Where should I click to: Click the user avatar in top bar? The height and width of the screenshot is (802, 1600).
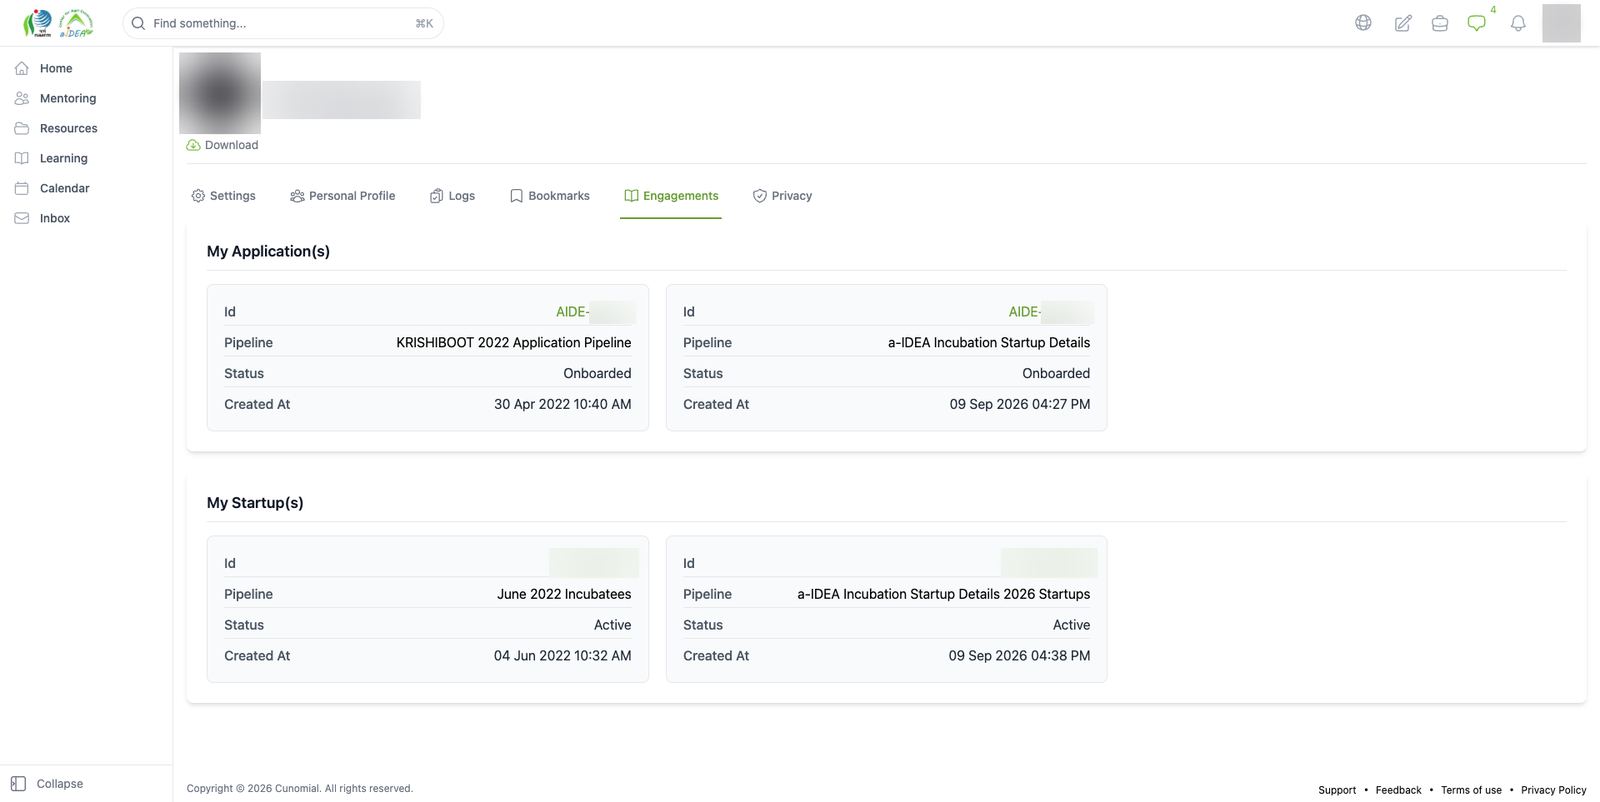(1561, 23)
